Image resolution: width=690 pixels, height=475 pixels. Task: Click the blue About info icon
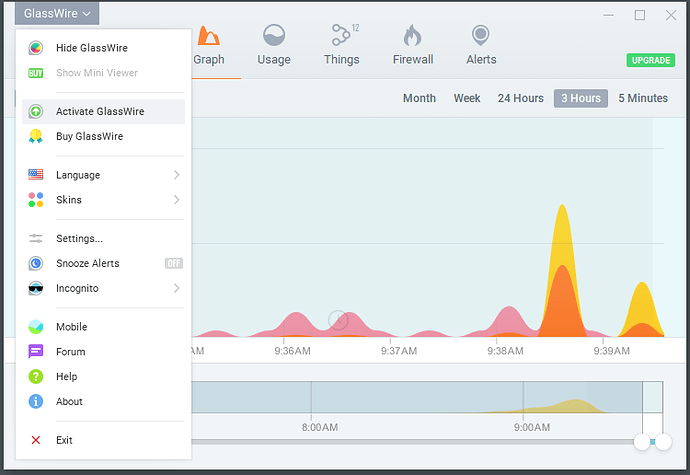click(36, 402)
